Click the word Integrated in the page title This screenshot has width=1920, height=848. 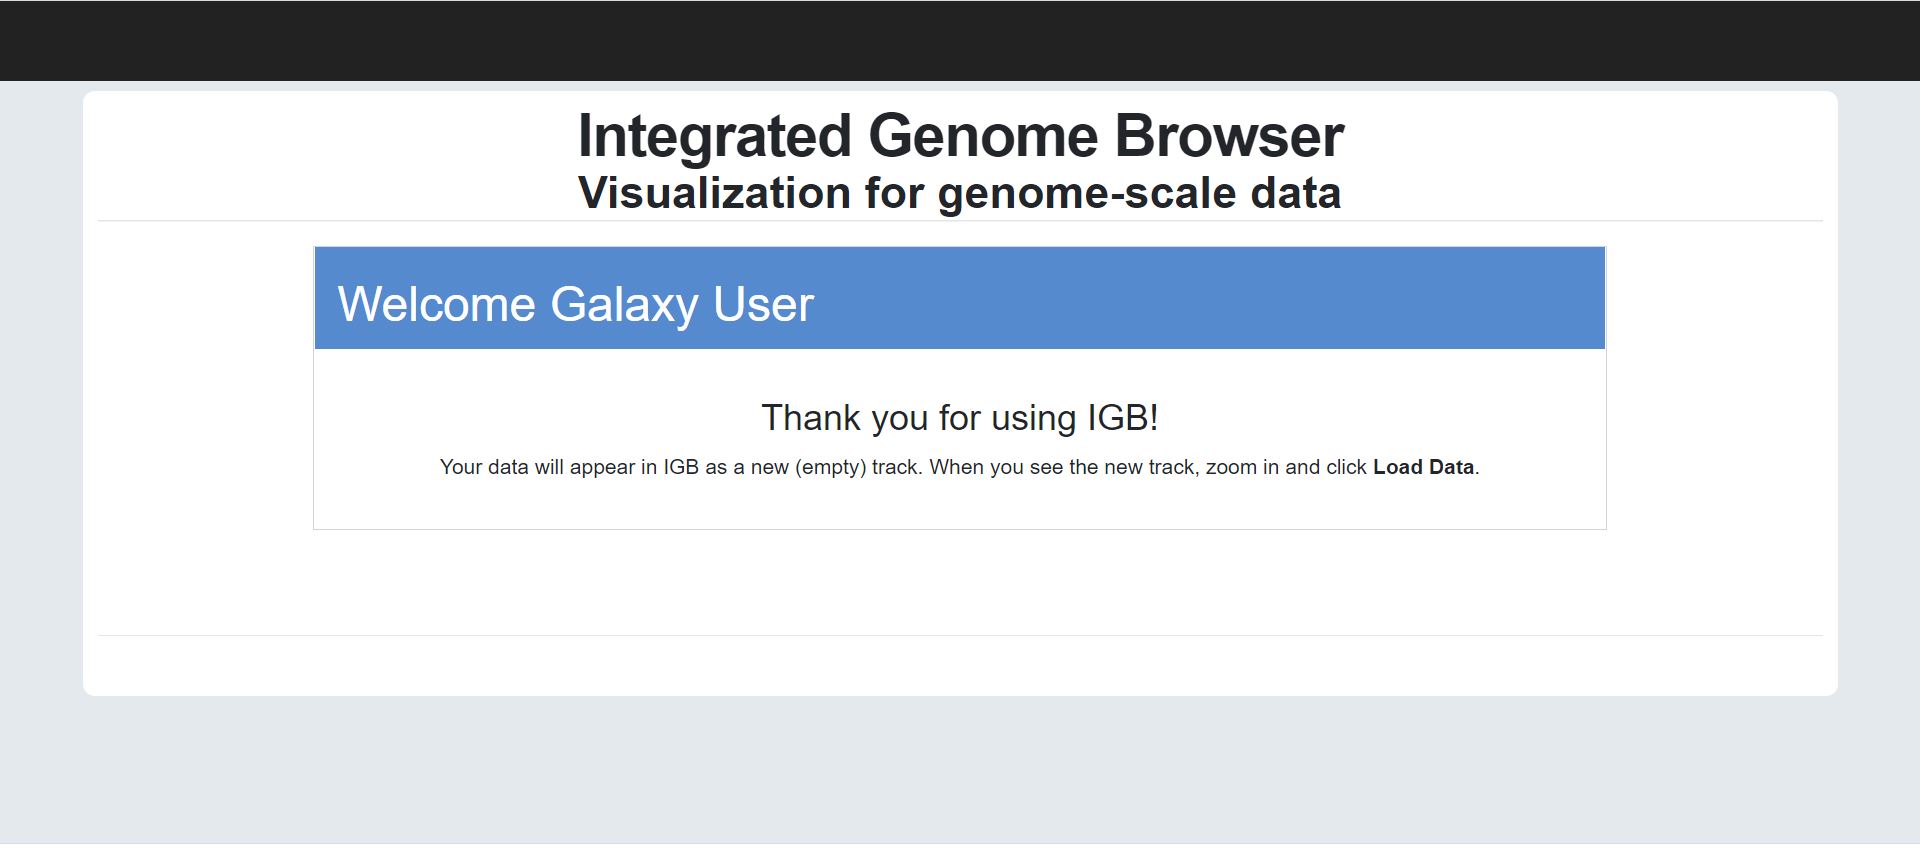click(715, 136)
